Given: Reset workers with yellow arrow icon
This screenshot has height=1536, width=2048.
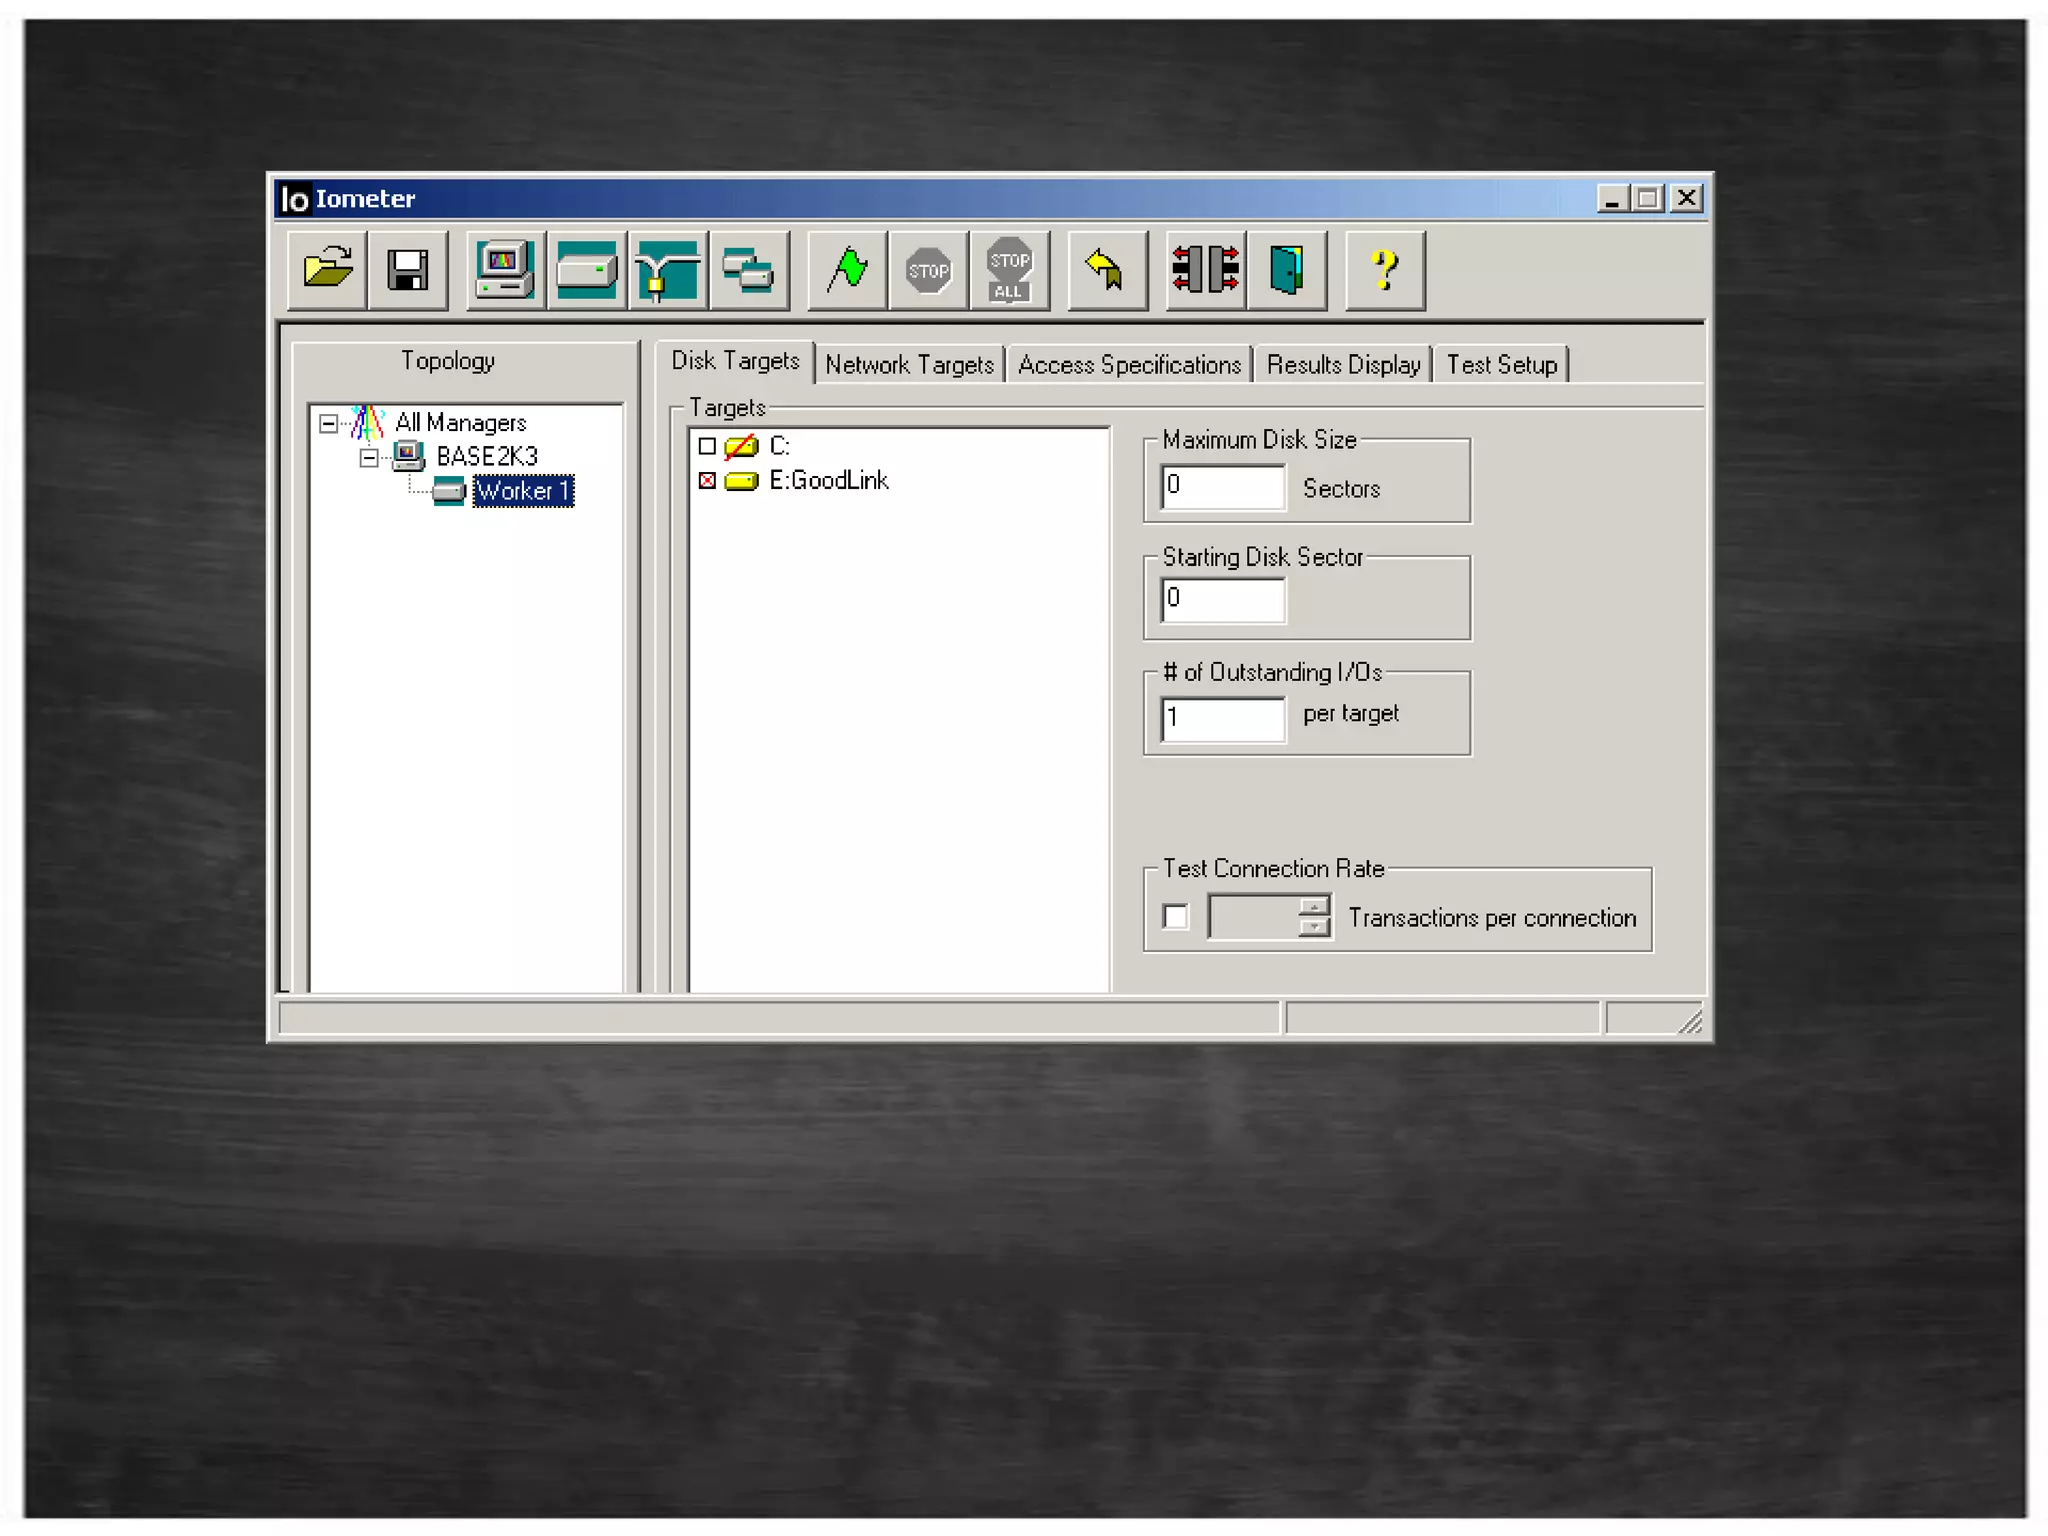Looking at the screenshot, I should pos(1106,270).
